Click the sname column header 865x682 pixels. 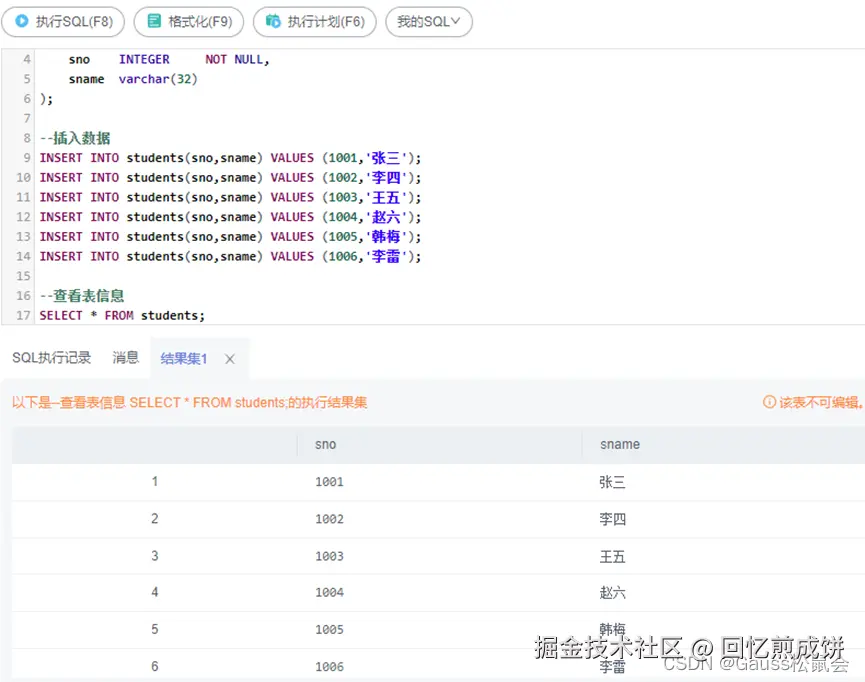coord(620,444)
